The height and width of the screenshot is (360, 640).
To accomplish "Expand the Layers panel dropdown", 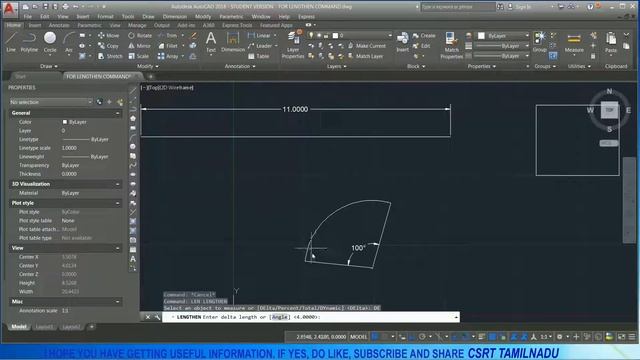I will click(x=336, y=66).
